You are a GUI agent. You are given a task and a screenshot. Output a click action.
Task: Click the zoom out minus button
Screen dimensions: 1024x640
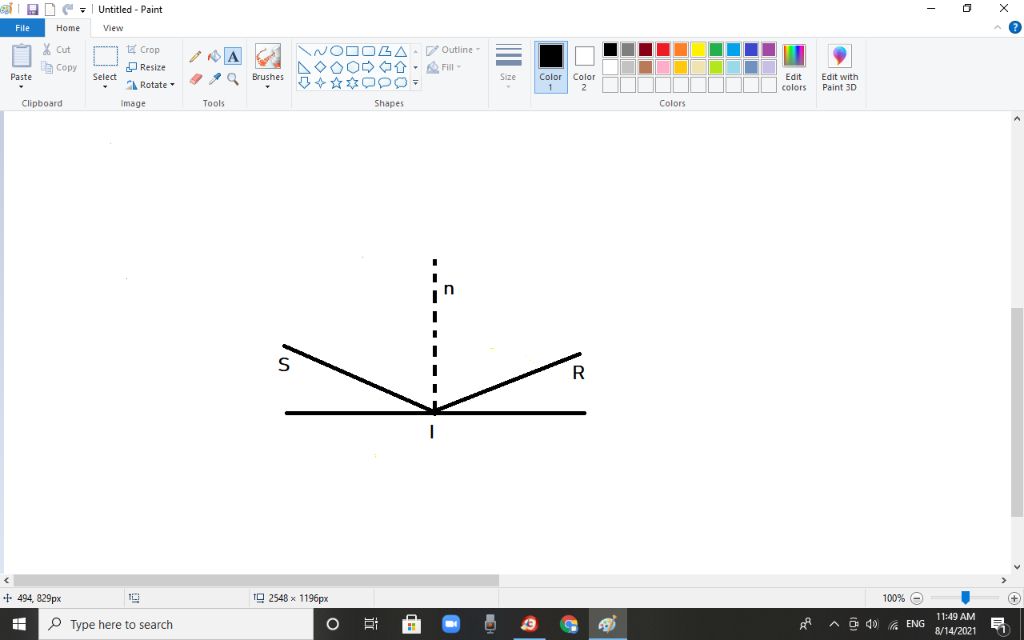pyautogui.click(x=916, y=598)
